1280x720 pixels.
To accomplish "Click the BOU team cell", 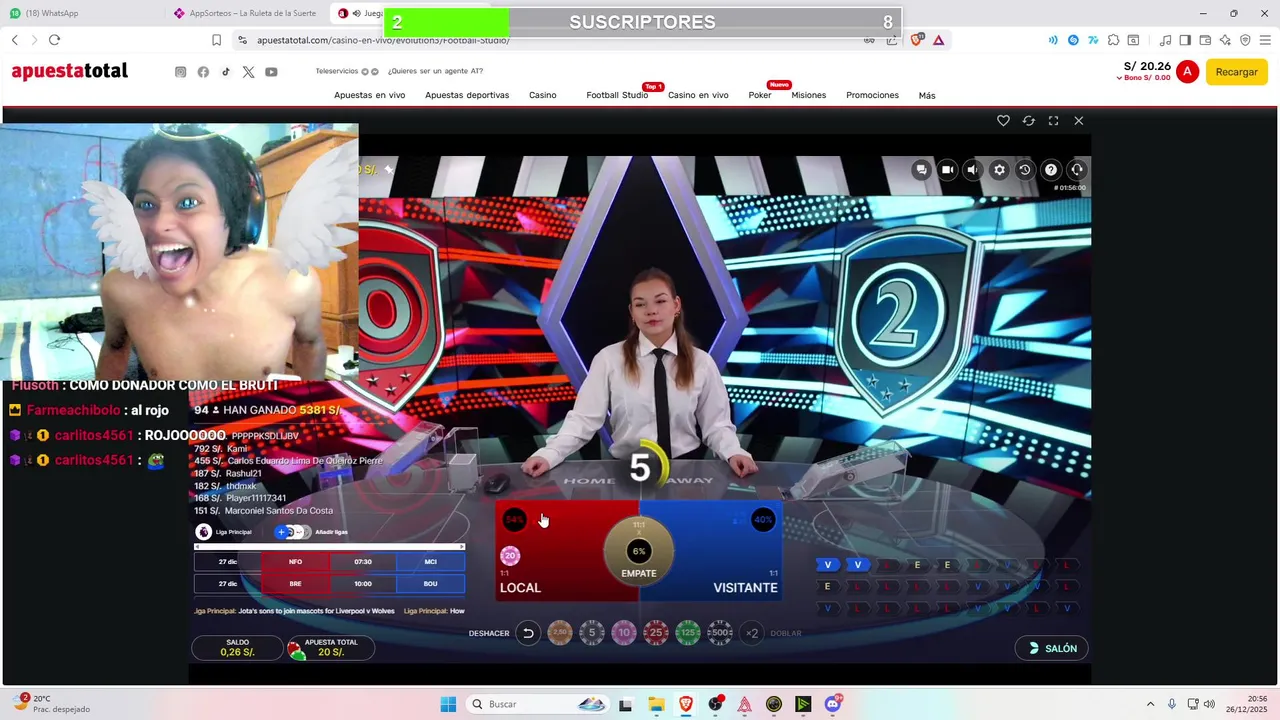I will click(x=430, y=584).
